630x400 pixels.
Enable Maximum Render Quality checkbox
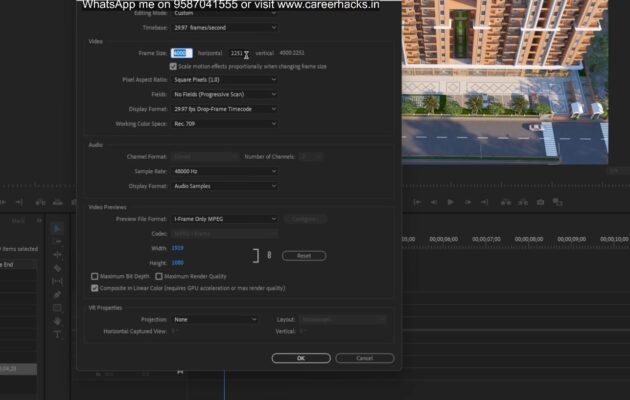click(x=159, y=276)
